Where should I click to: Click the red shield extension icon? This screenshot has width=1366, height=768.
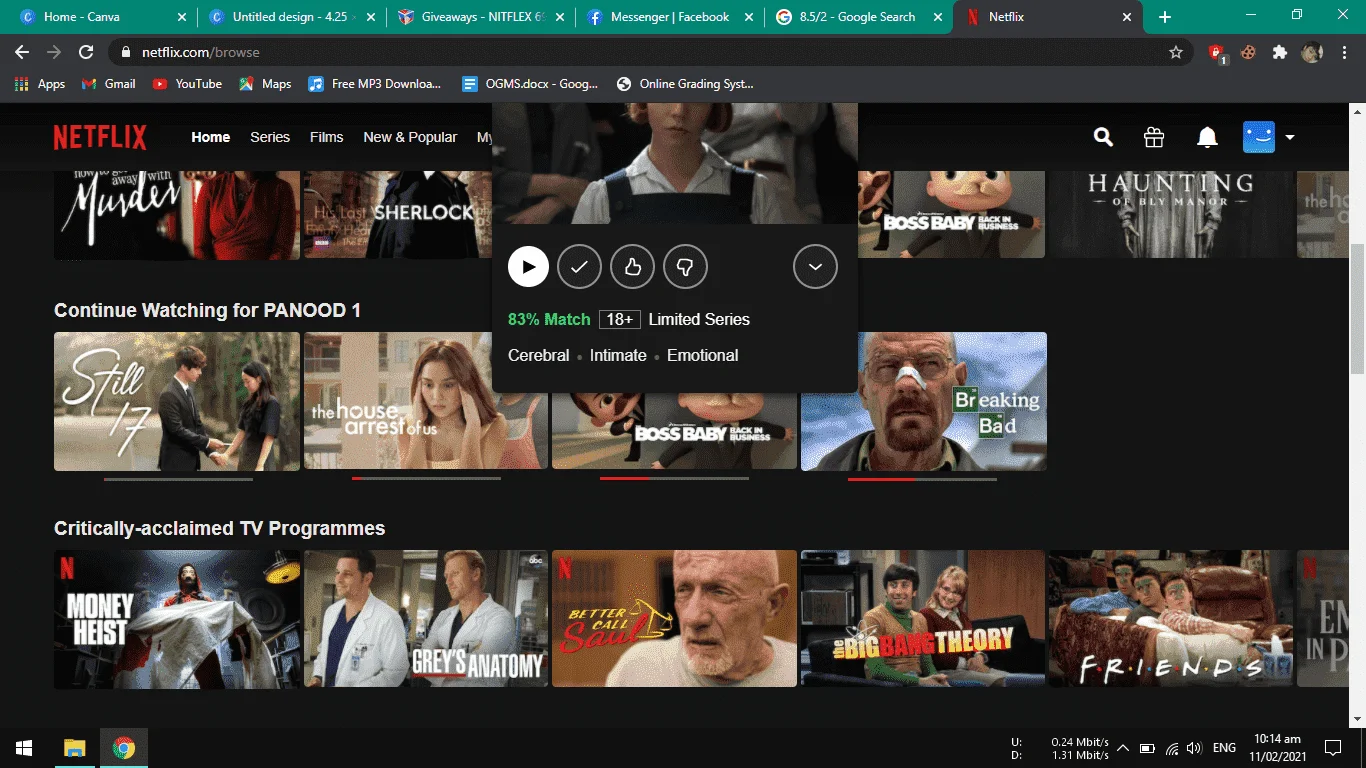[x=1217, y=53]
